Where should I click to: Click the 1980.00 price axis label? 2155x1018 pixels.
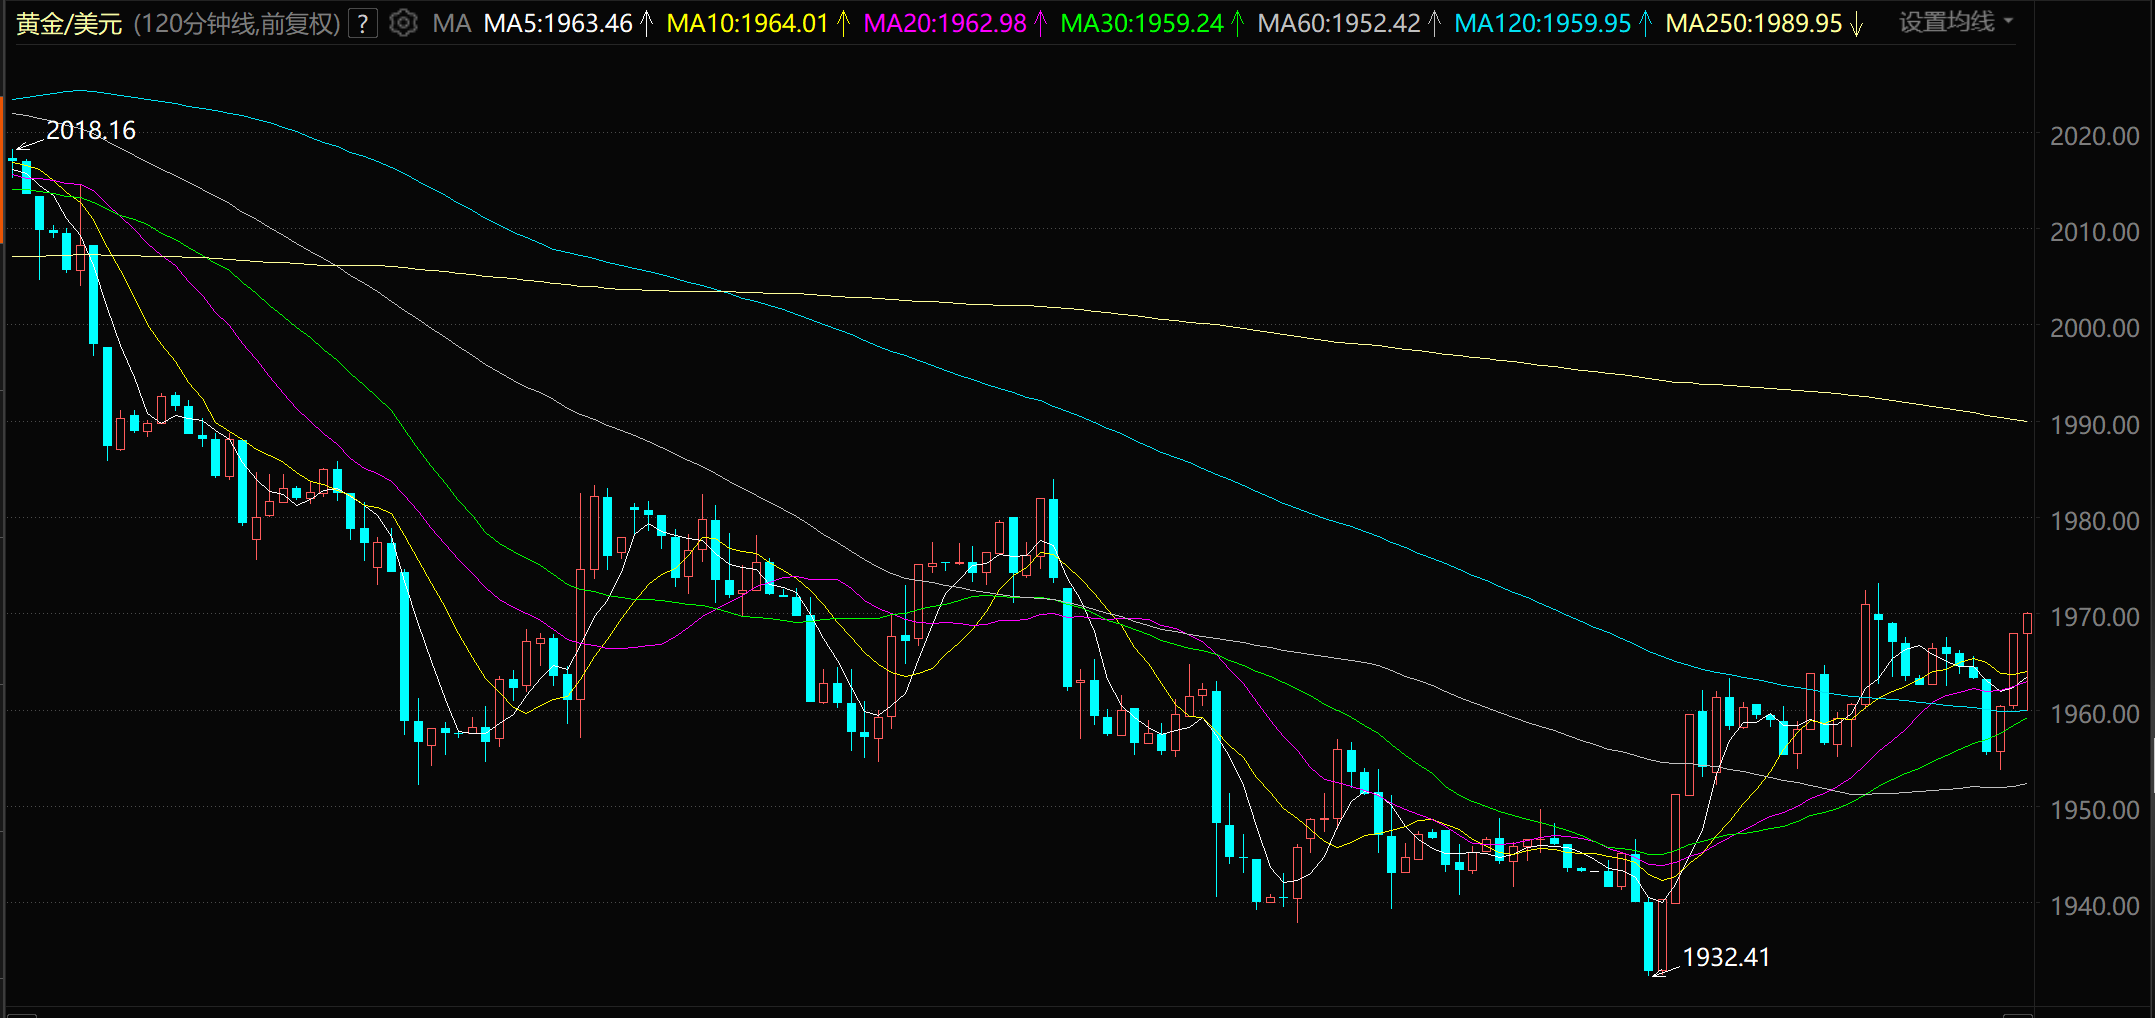tap(2094, 521)
